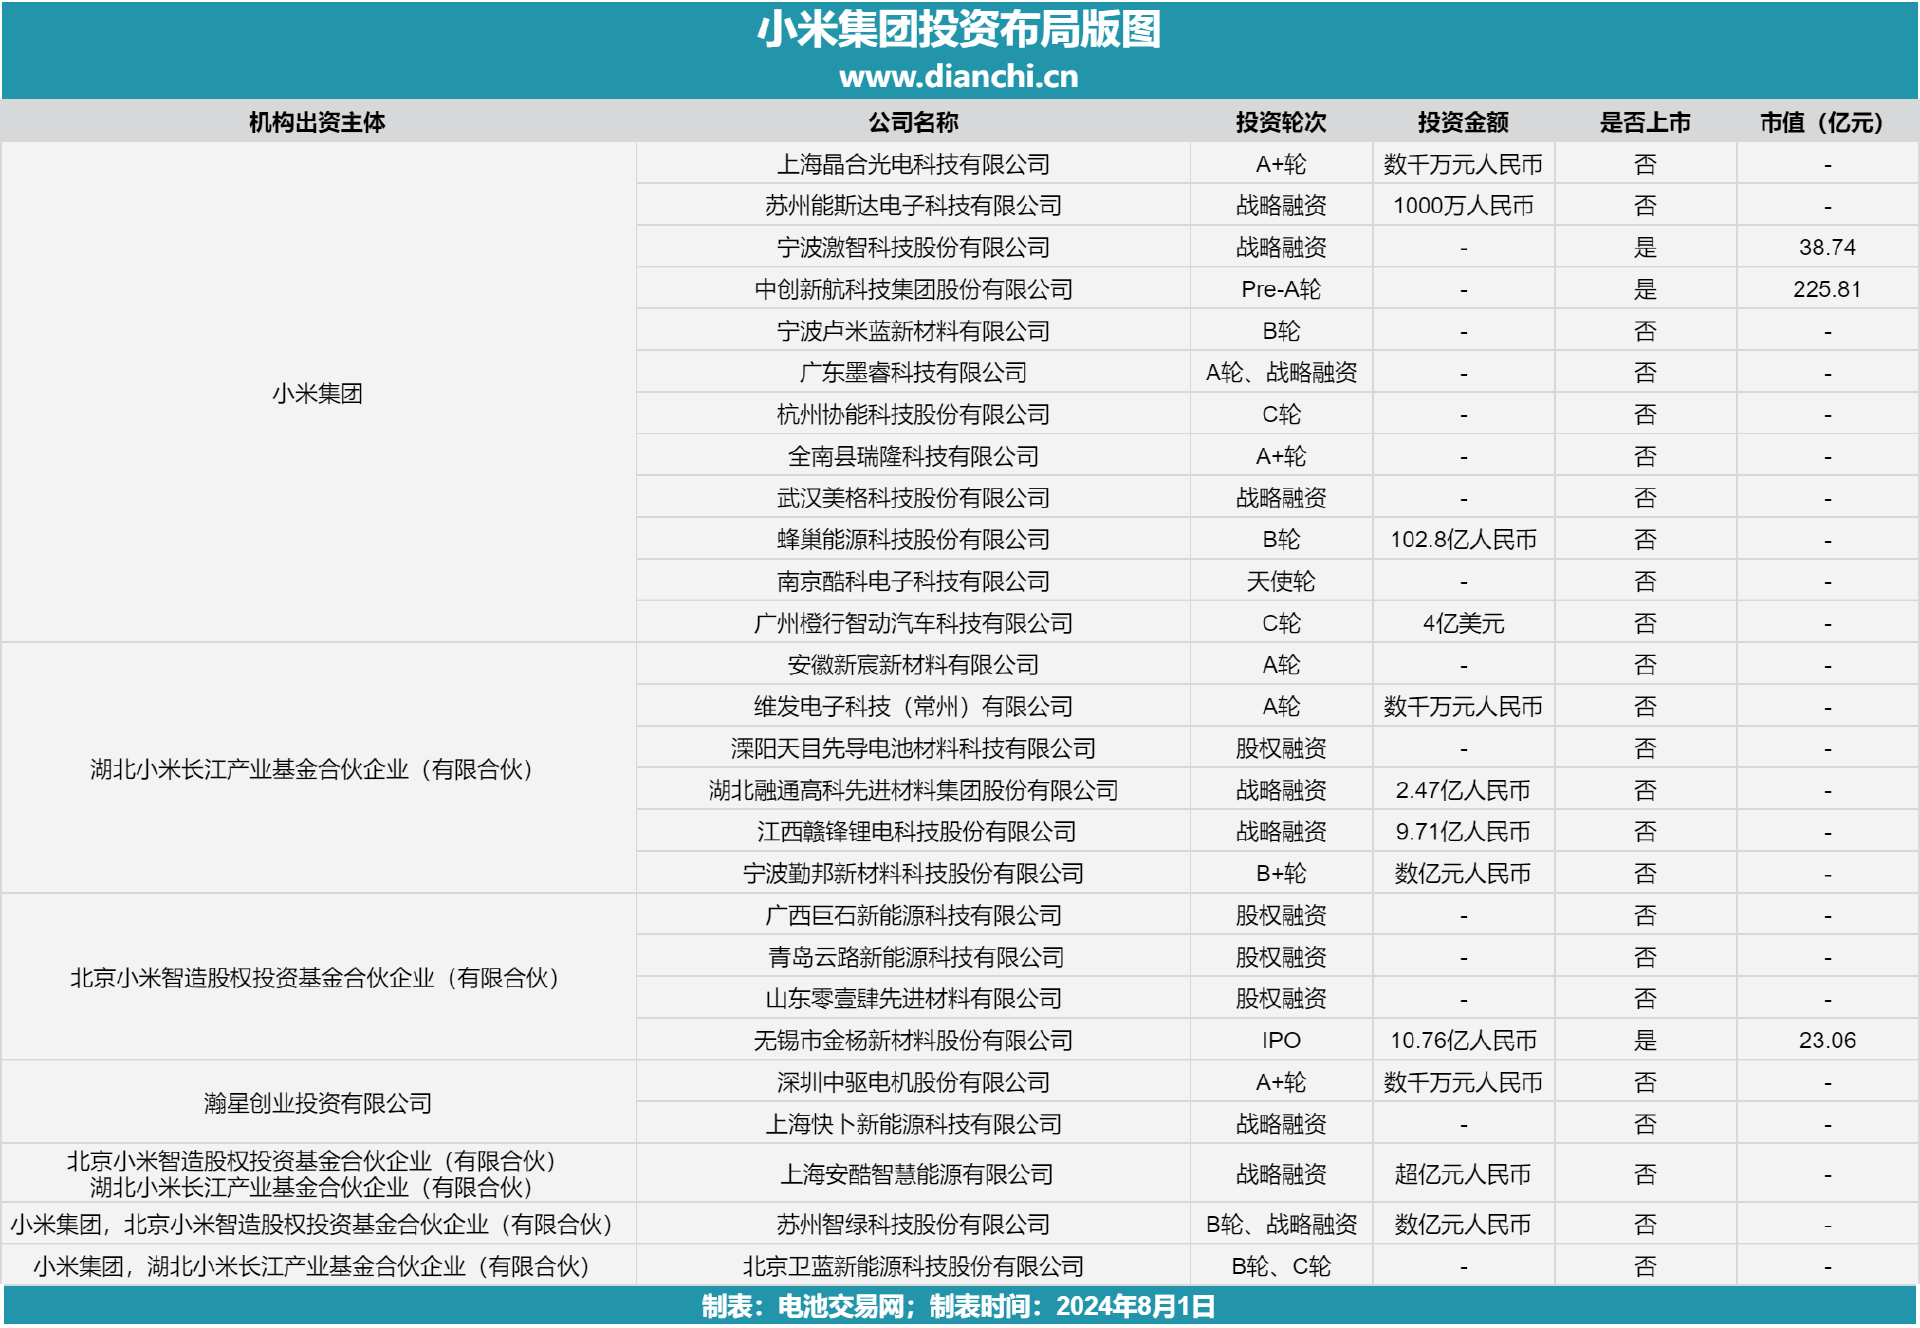Viewport: 1920px width, 1328px height.
Task: Select market value 38.74
Action: point(1827,247)
